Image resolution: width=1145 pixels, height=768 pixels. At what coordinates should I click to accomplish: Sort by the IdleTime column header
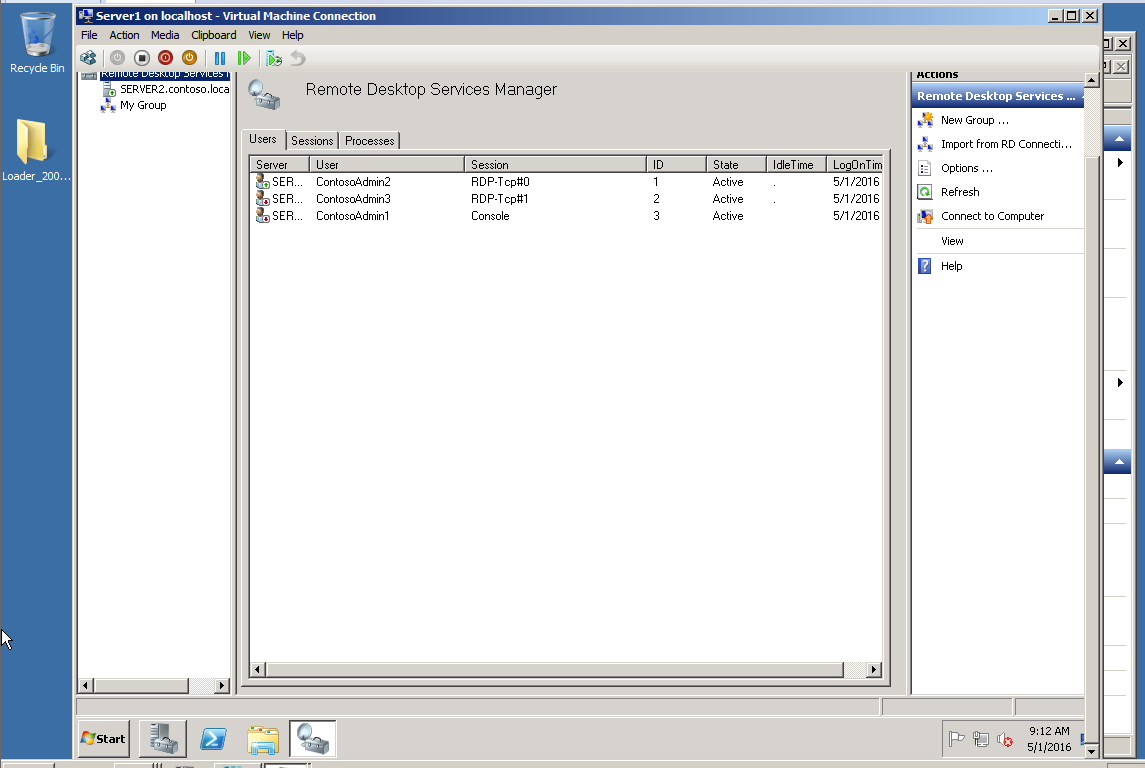pos(797,164)
